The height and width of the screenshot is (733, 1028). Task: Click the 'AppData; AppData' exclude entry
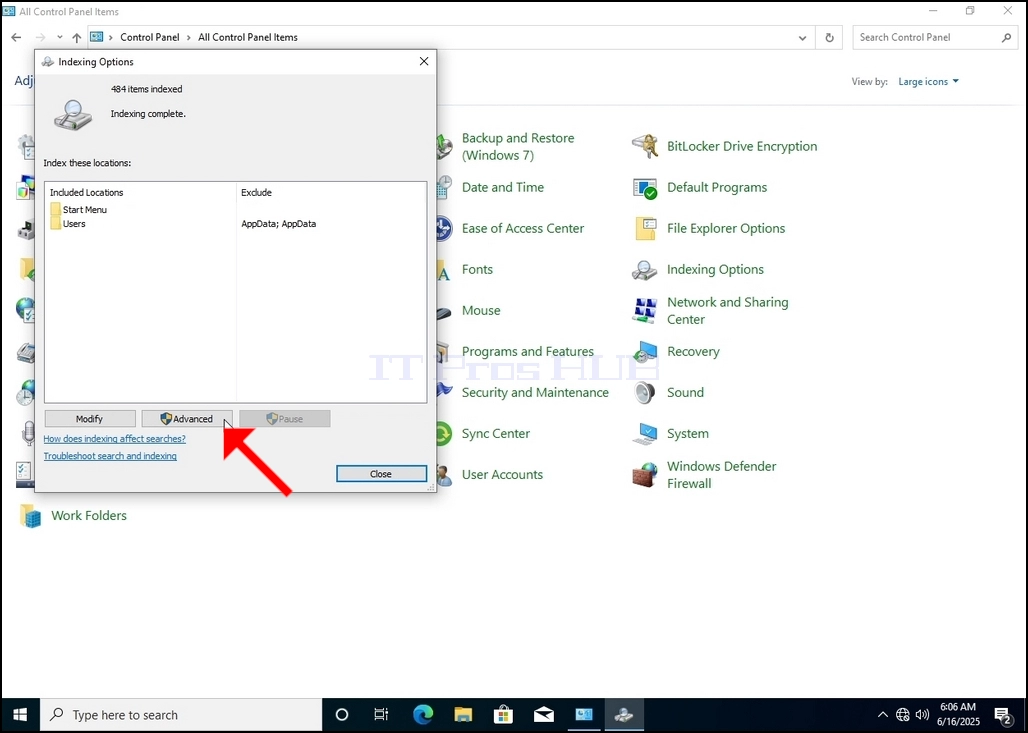[x=279, y=224]
